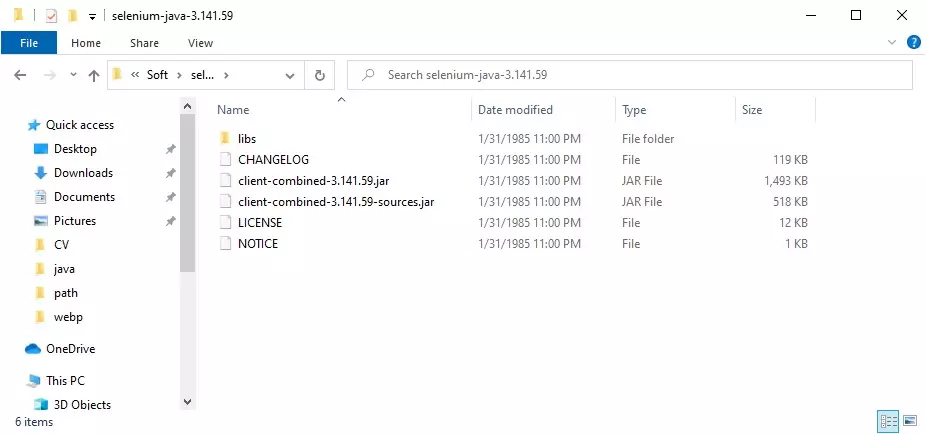Open OneDrive in the navigation pane
The width and height of the screenshot is (926, 434).
click(70, 349)
